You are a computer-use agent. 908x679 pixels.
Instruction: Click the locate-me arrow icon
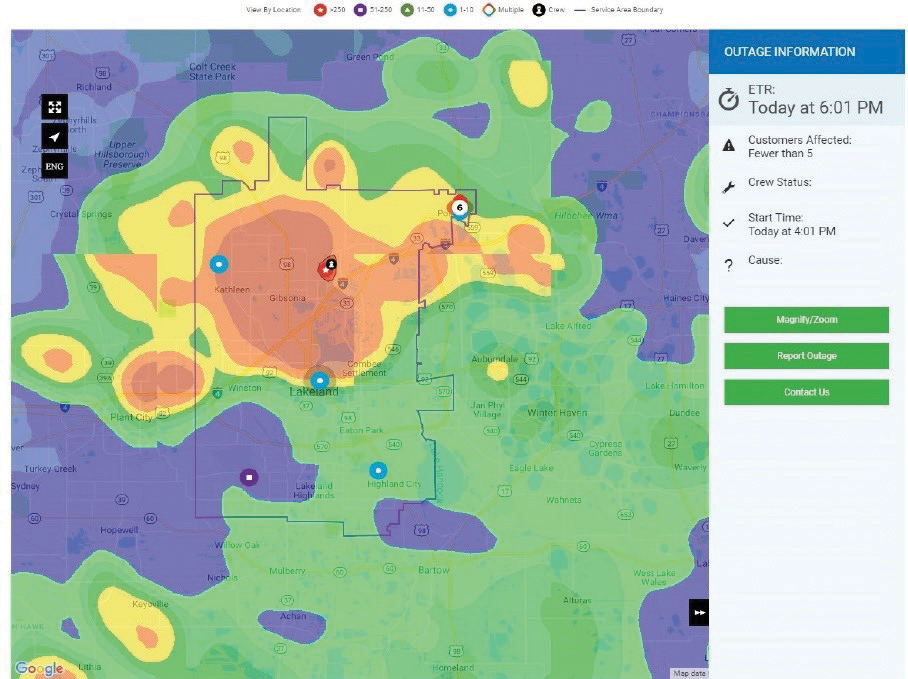pos(54,137)
